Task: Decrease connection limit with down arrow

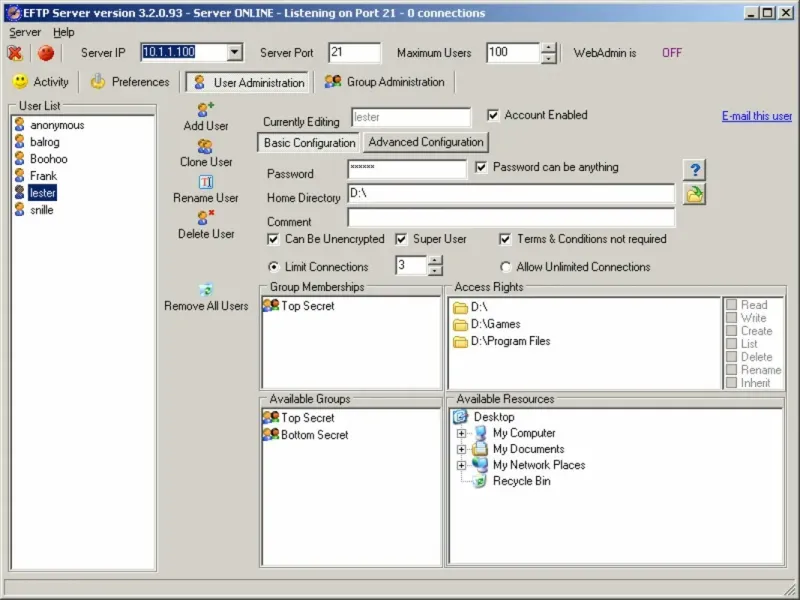Action: tap(435, 270)
